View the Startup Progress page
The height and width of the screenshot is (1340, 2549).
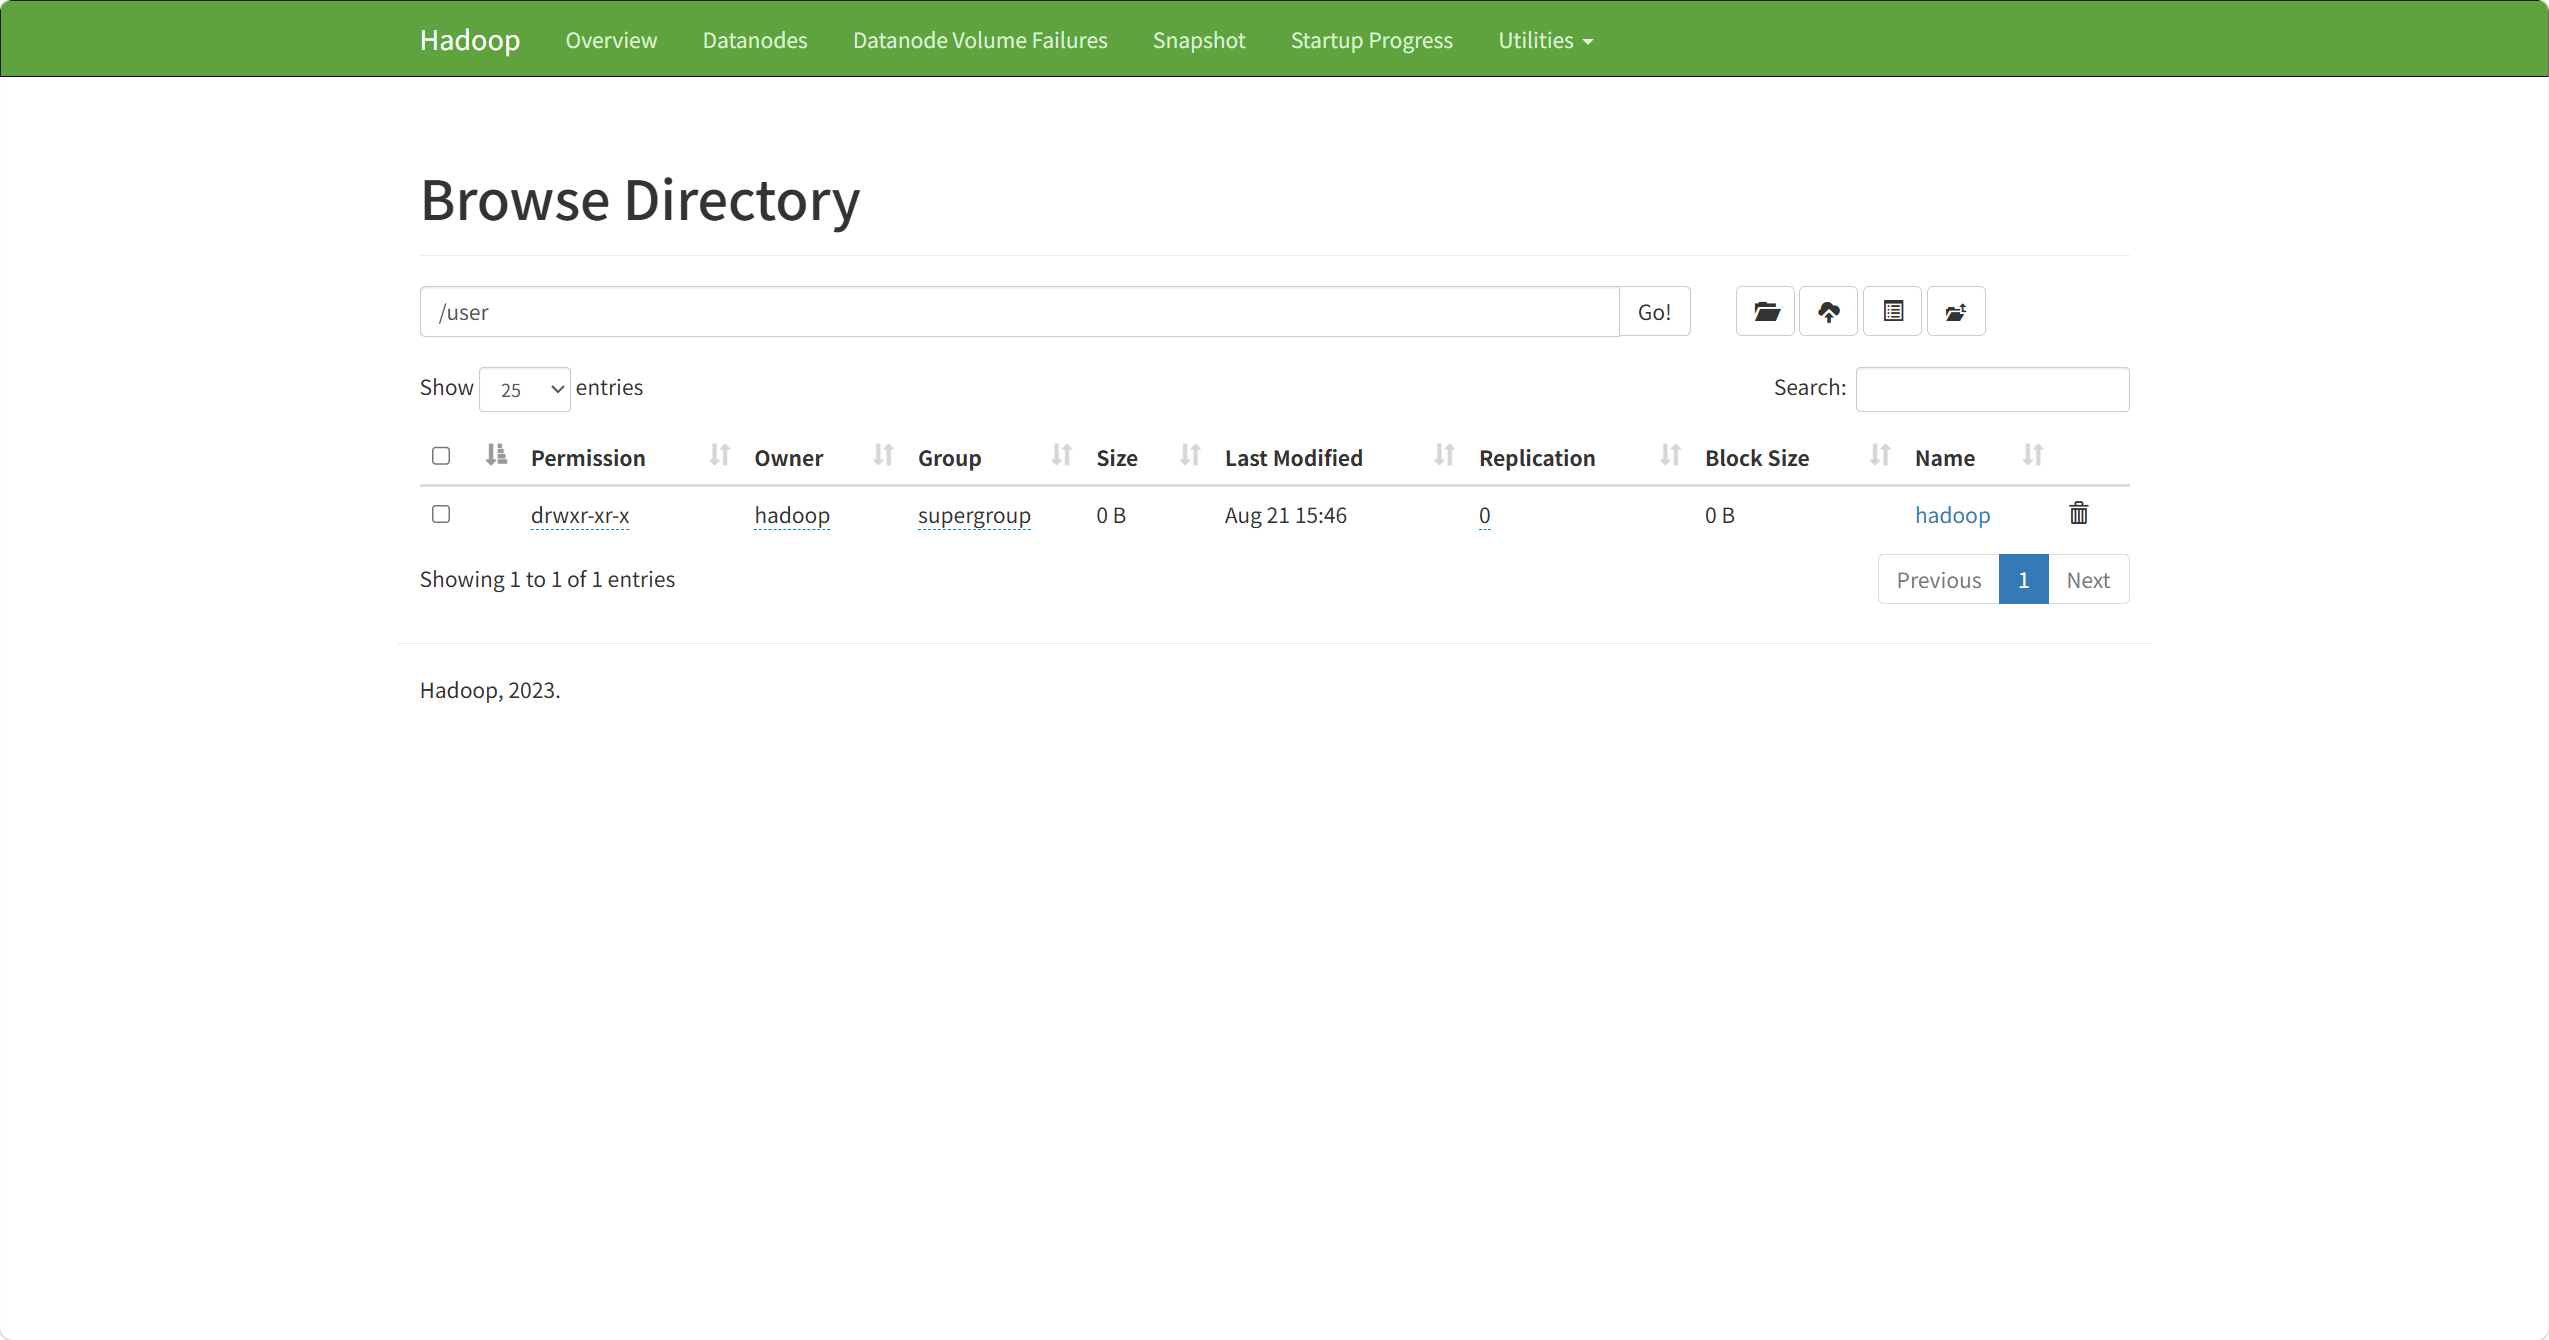coord(1372,40)
